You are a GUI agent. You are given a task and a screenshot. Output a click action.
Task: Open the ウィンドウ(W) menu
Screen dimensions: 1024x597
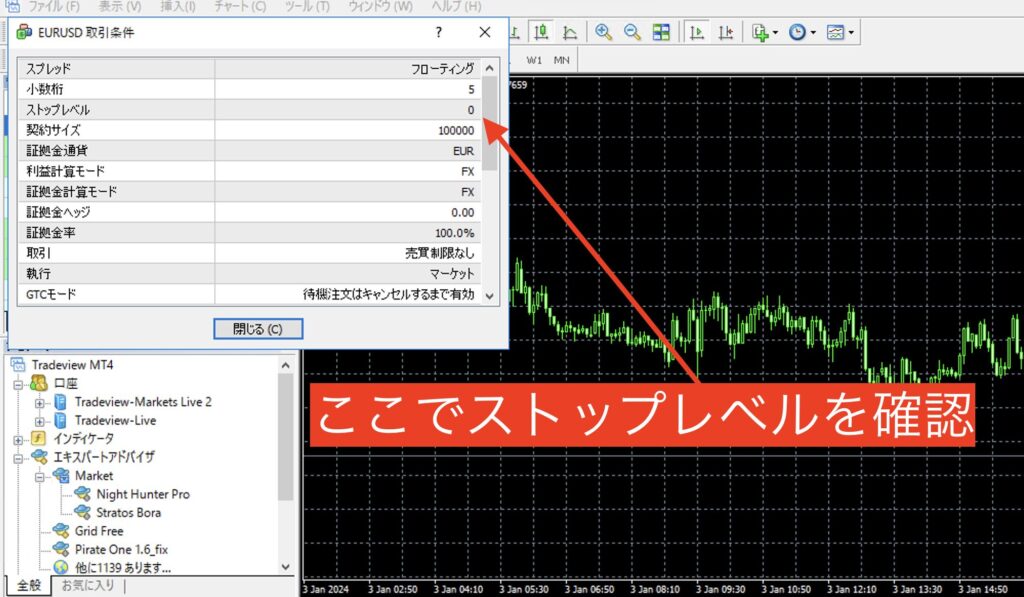click(380, 7)
